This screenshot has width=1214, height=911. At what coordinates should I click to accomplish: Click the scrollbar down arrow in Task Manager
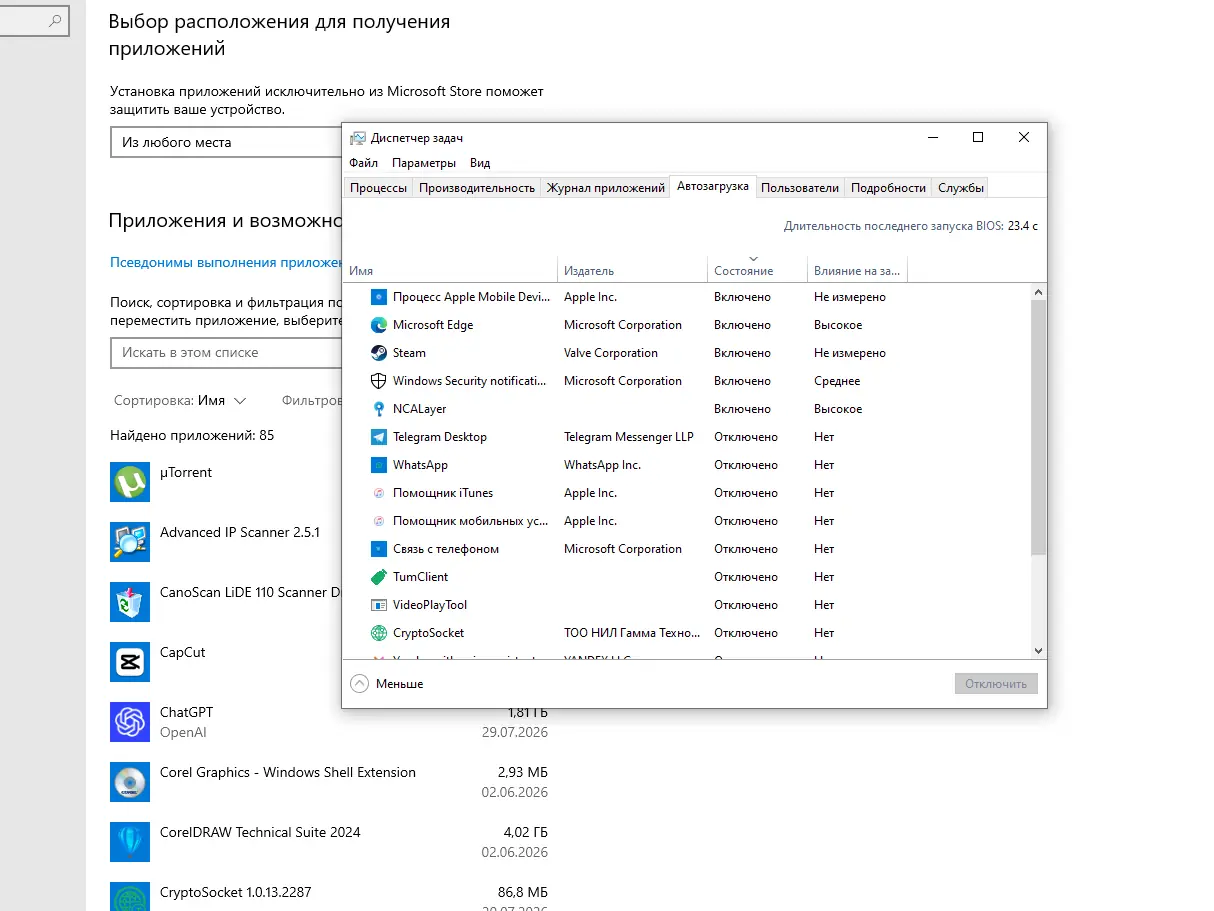[x=1038, y=650]
